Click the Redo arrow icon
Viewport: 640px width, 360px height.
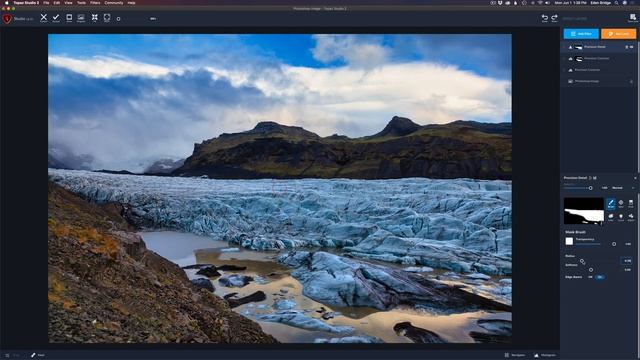pos(554,18)
